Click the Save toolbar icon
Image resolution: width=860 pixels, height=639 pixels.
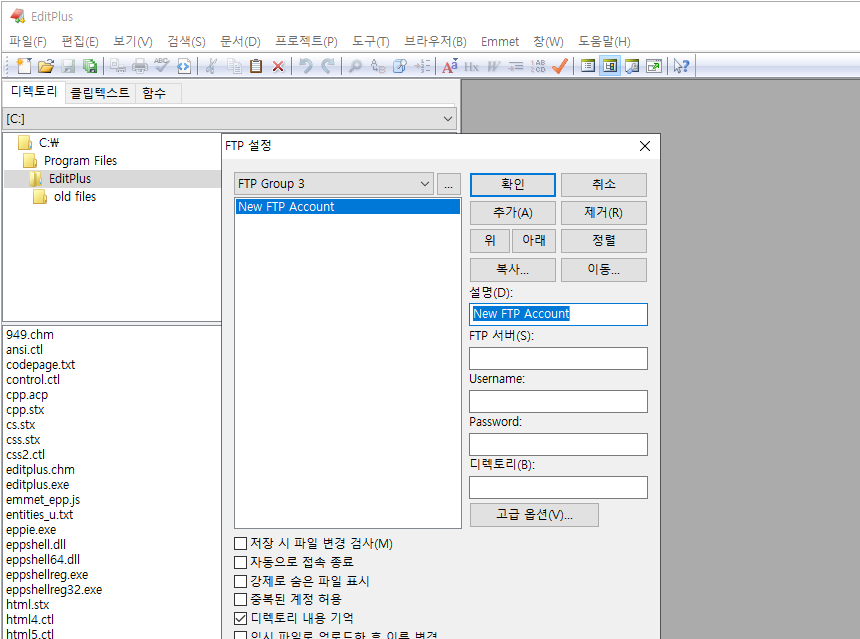click(68, 66)
